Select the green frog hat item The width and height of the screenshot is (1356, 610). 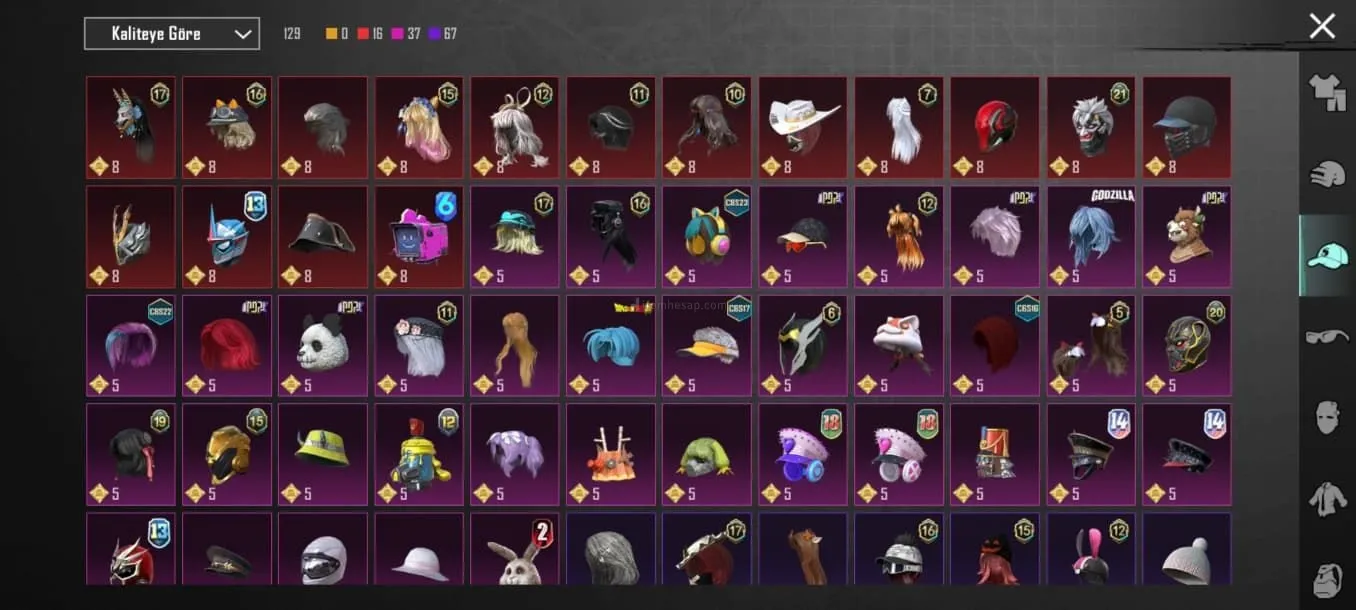(x=707, y=455)
